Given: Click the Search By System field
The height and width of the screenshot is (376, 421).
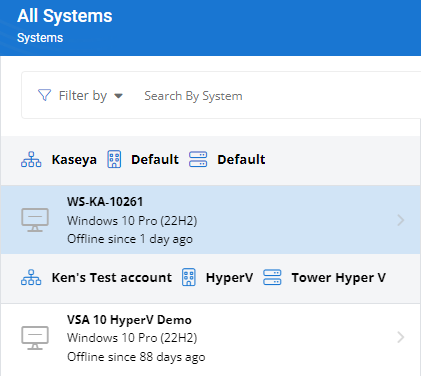Looking at the screenshot, I should point(193,96).
